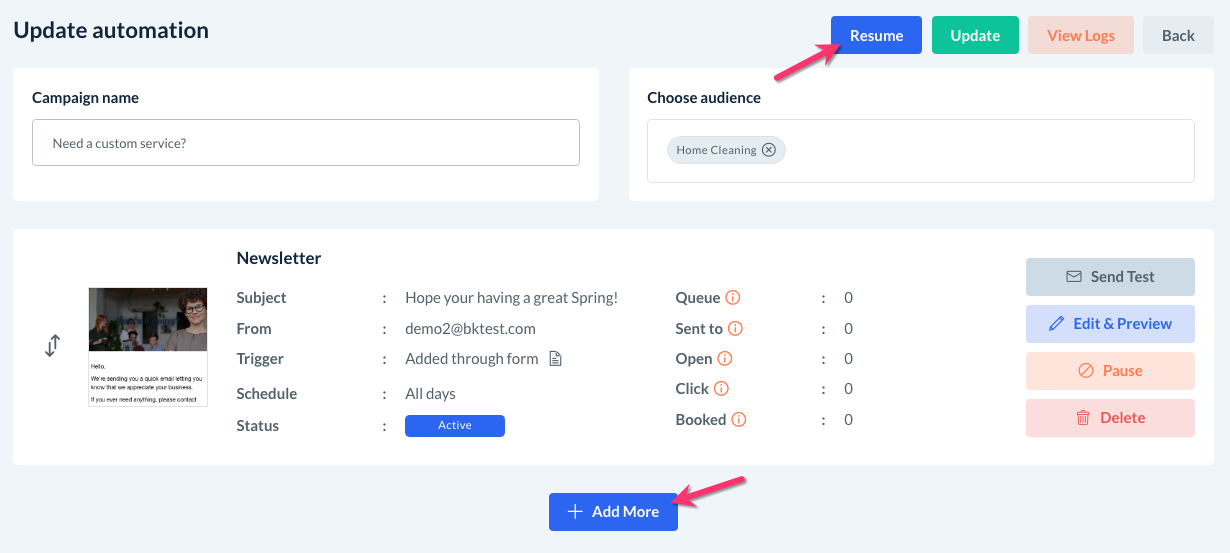Viewport: 1230px width, 553px height.
Task: Add More emails to the automation
Action: click(x=613, y=512)
